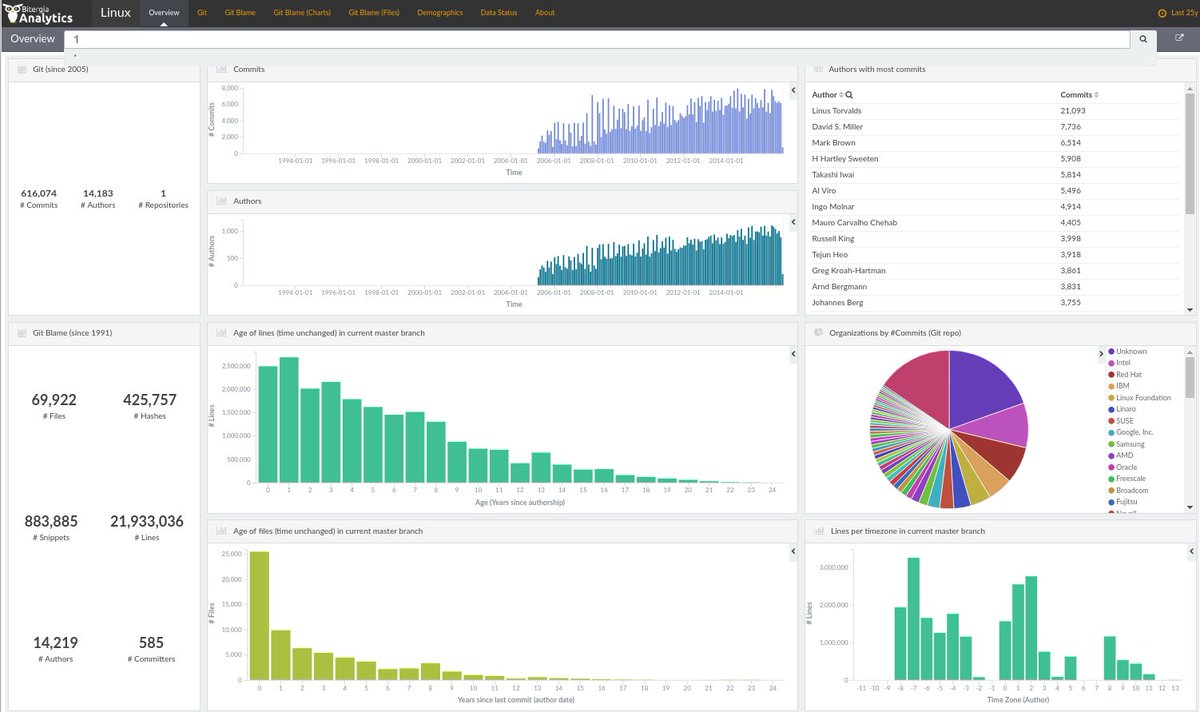Click the 21,933,036 # Lines metric

point(147,527)
